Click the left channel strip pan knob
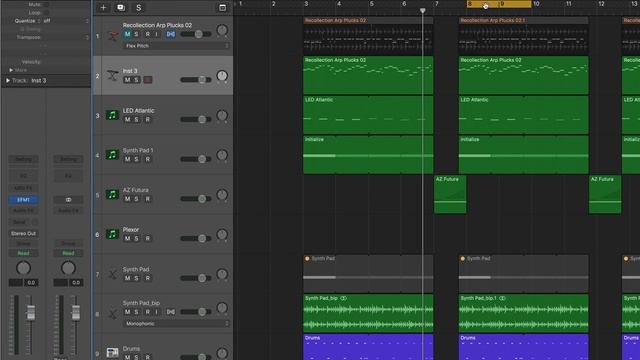 tap(23, 268)
